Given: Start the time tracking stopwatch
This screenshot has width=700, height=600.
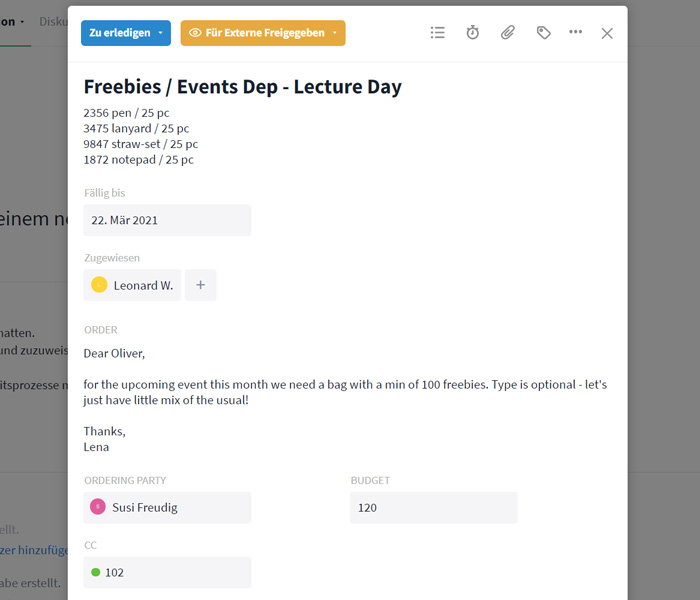Looking at the screenshot, I should click(473, 33).
